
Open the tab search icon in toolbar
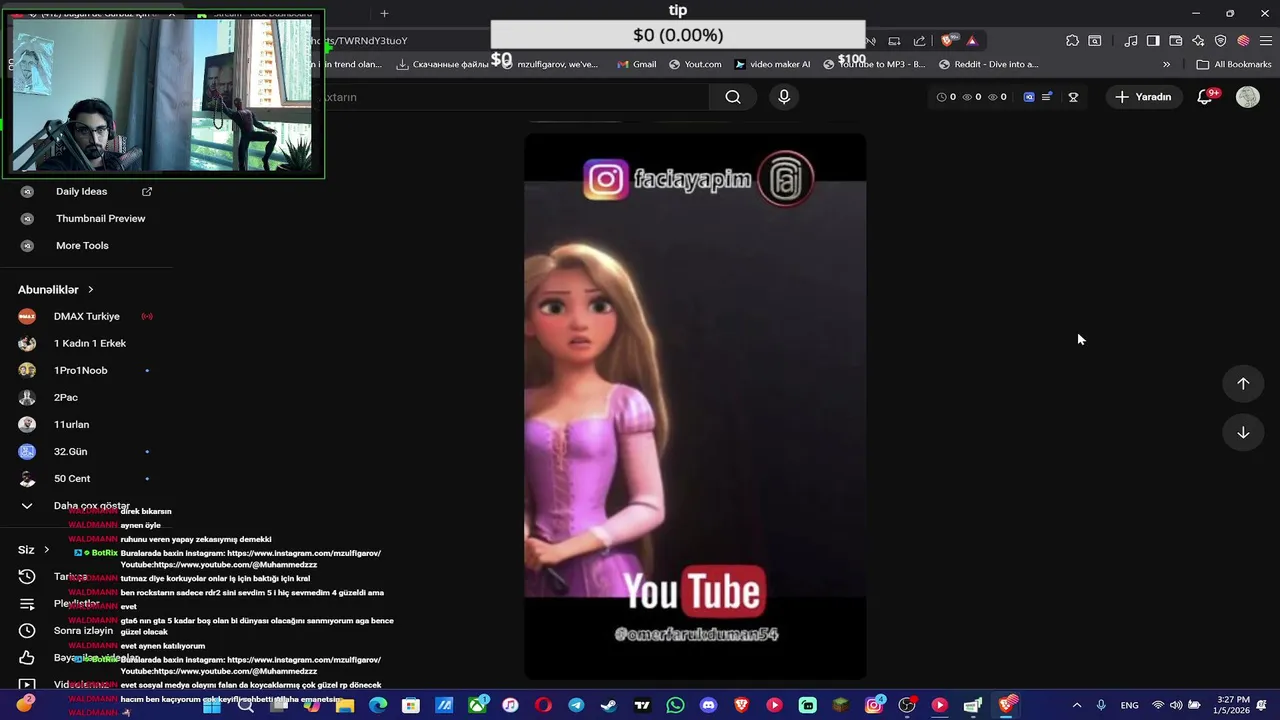(x=1095, y=41)
